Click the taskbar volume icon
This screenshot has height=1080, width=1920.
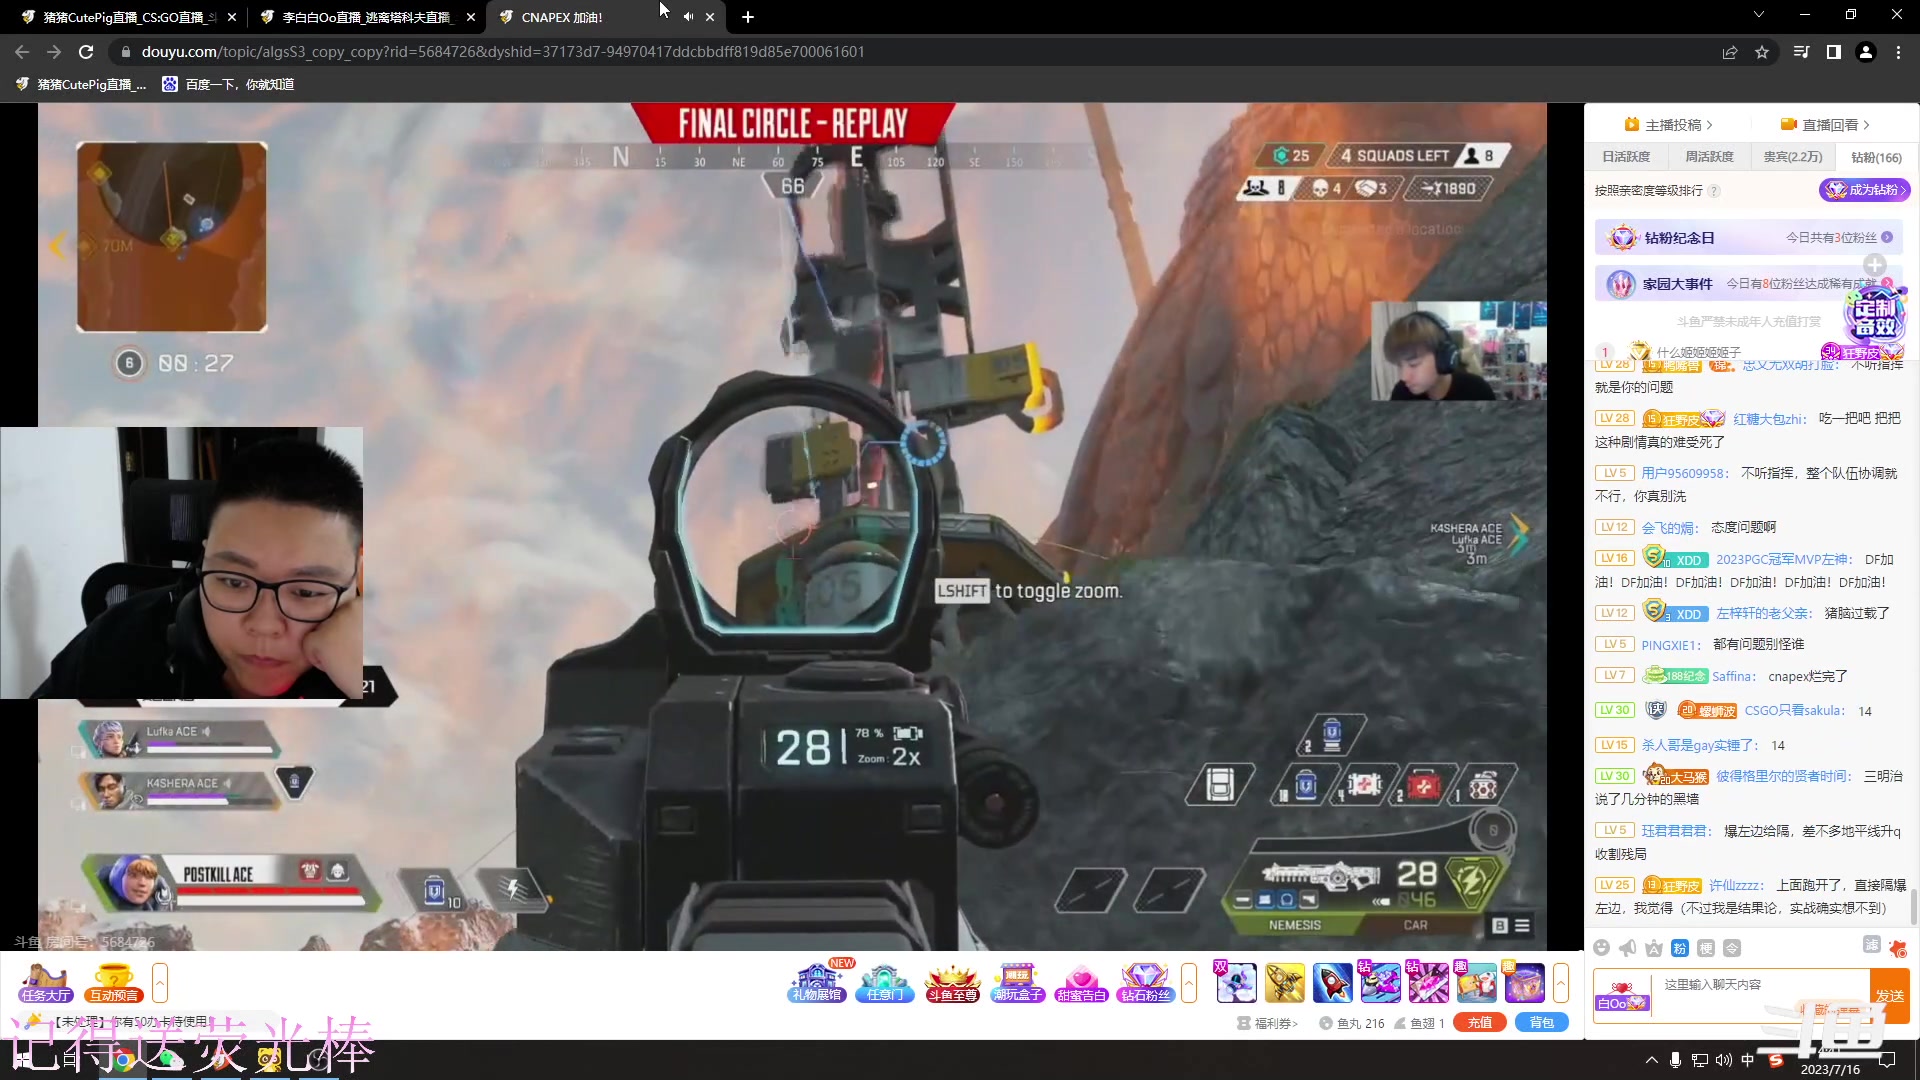tap(1724, 1060)
